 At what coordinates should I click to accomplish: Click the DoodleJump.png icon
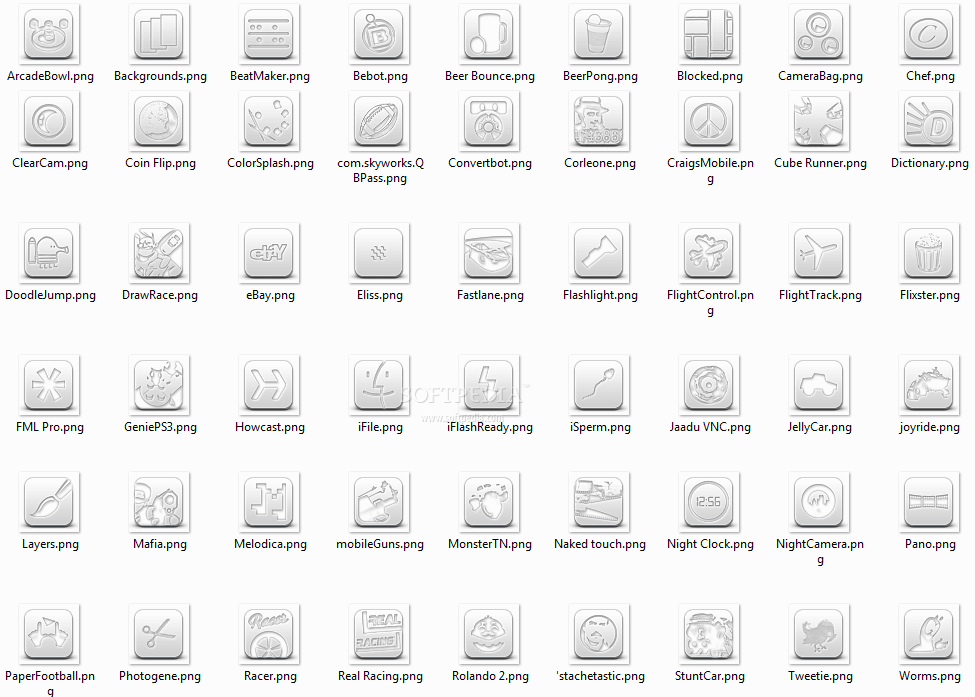pos(50,253)
